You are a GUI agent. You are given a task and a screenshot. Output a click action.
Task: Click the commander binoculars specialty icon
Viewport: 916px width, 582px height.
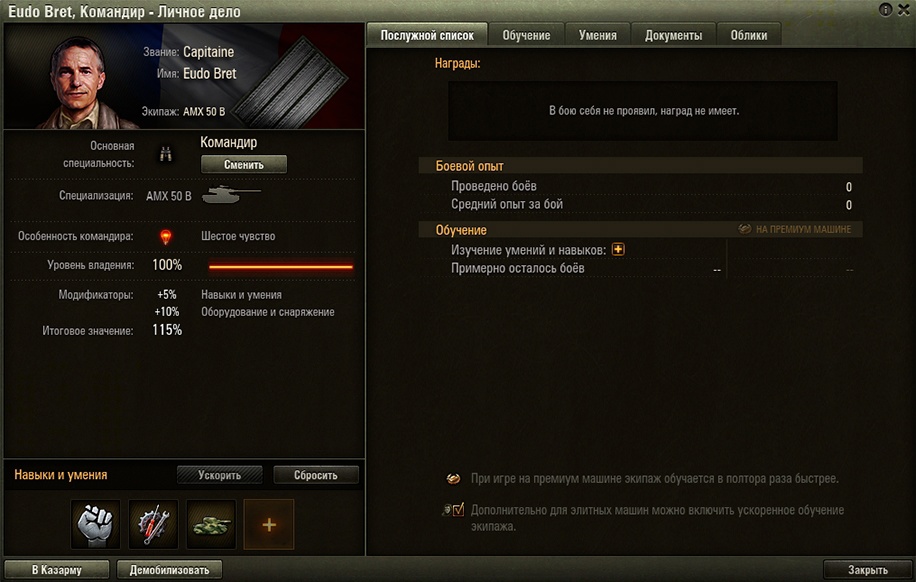tap(166, 154)
